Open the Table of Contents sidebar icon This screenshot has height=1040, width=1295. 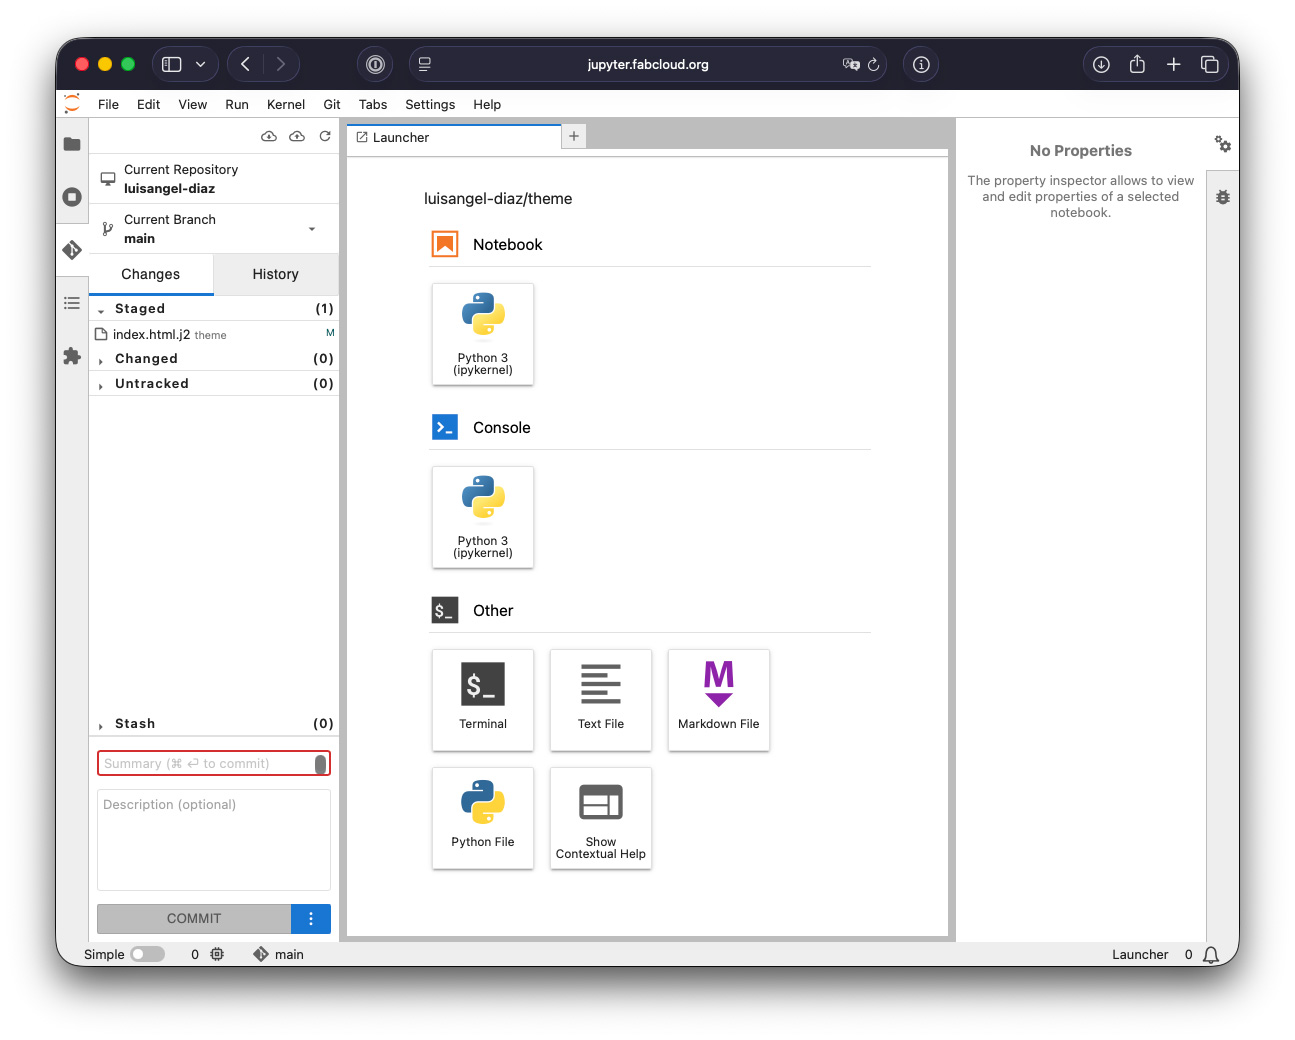click(72, 303)
